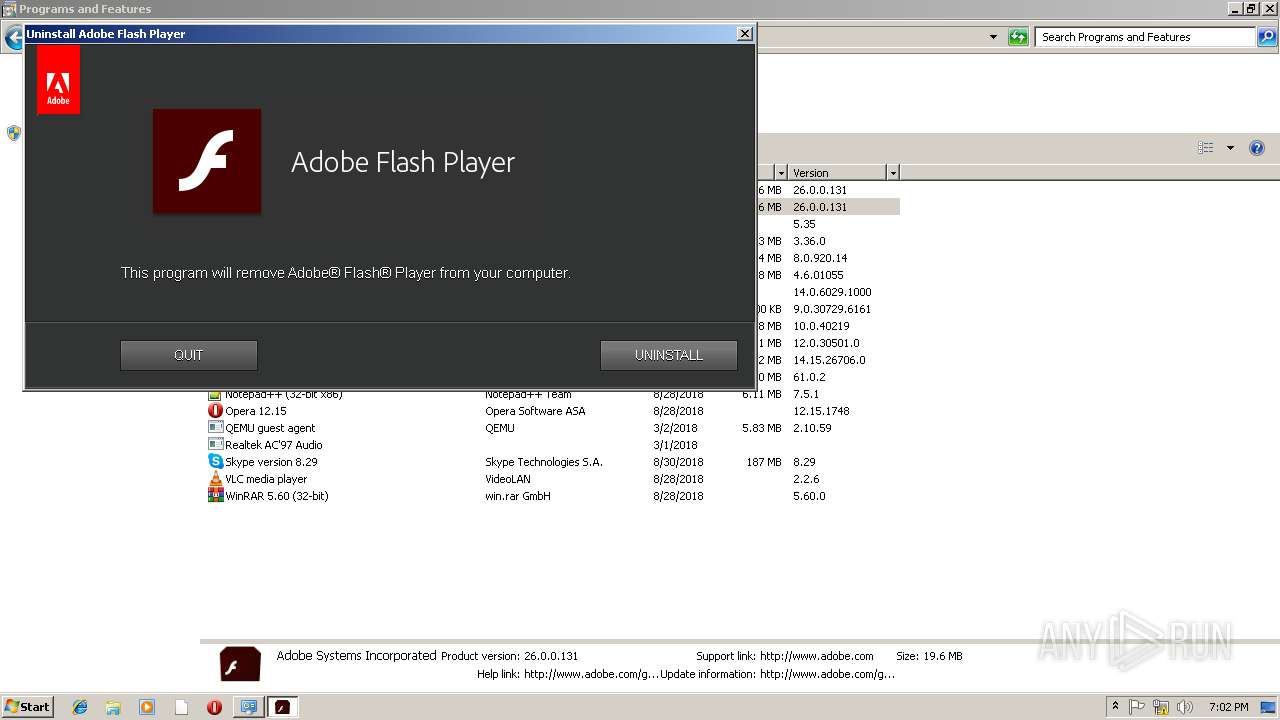Image resolution: width=1280 pixels, height=720 pixels.
Task: Switch to Flash uninstaller taskbar button
Action: tap(282, 707)
